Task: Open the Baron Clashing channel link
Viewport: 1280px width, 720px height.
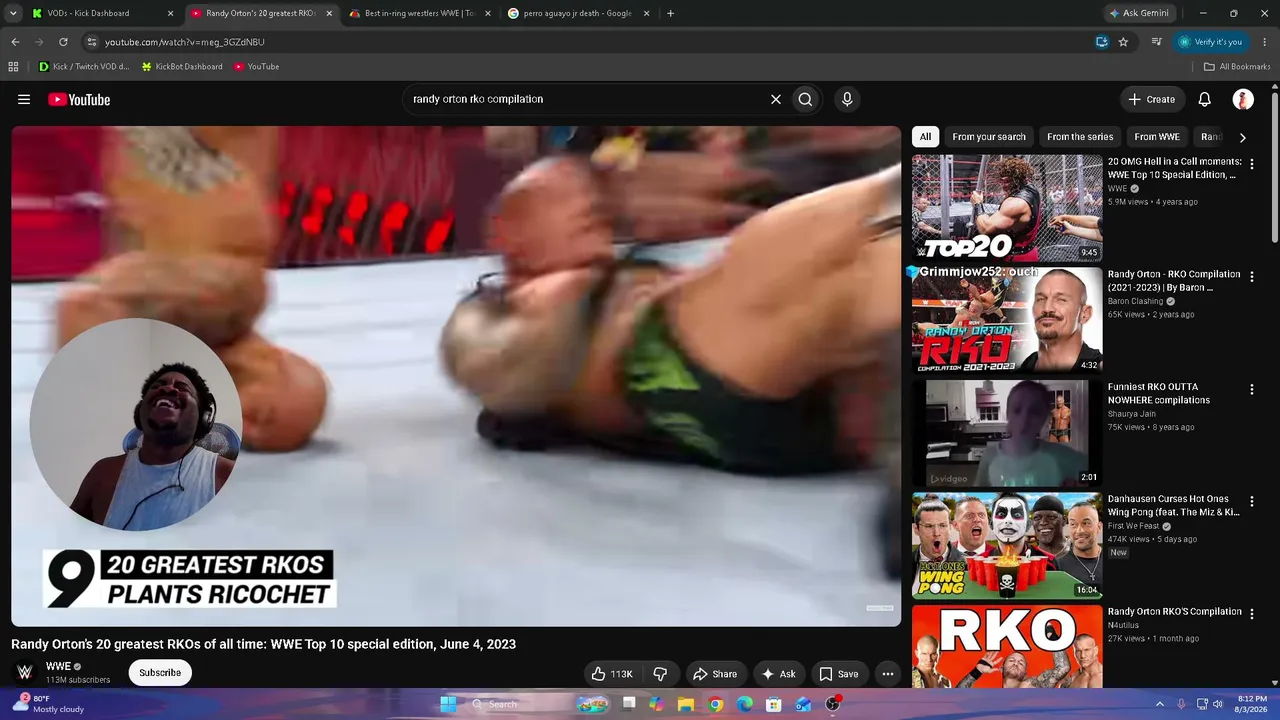Action: tap(1135, 301)
